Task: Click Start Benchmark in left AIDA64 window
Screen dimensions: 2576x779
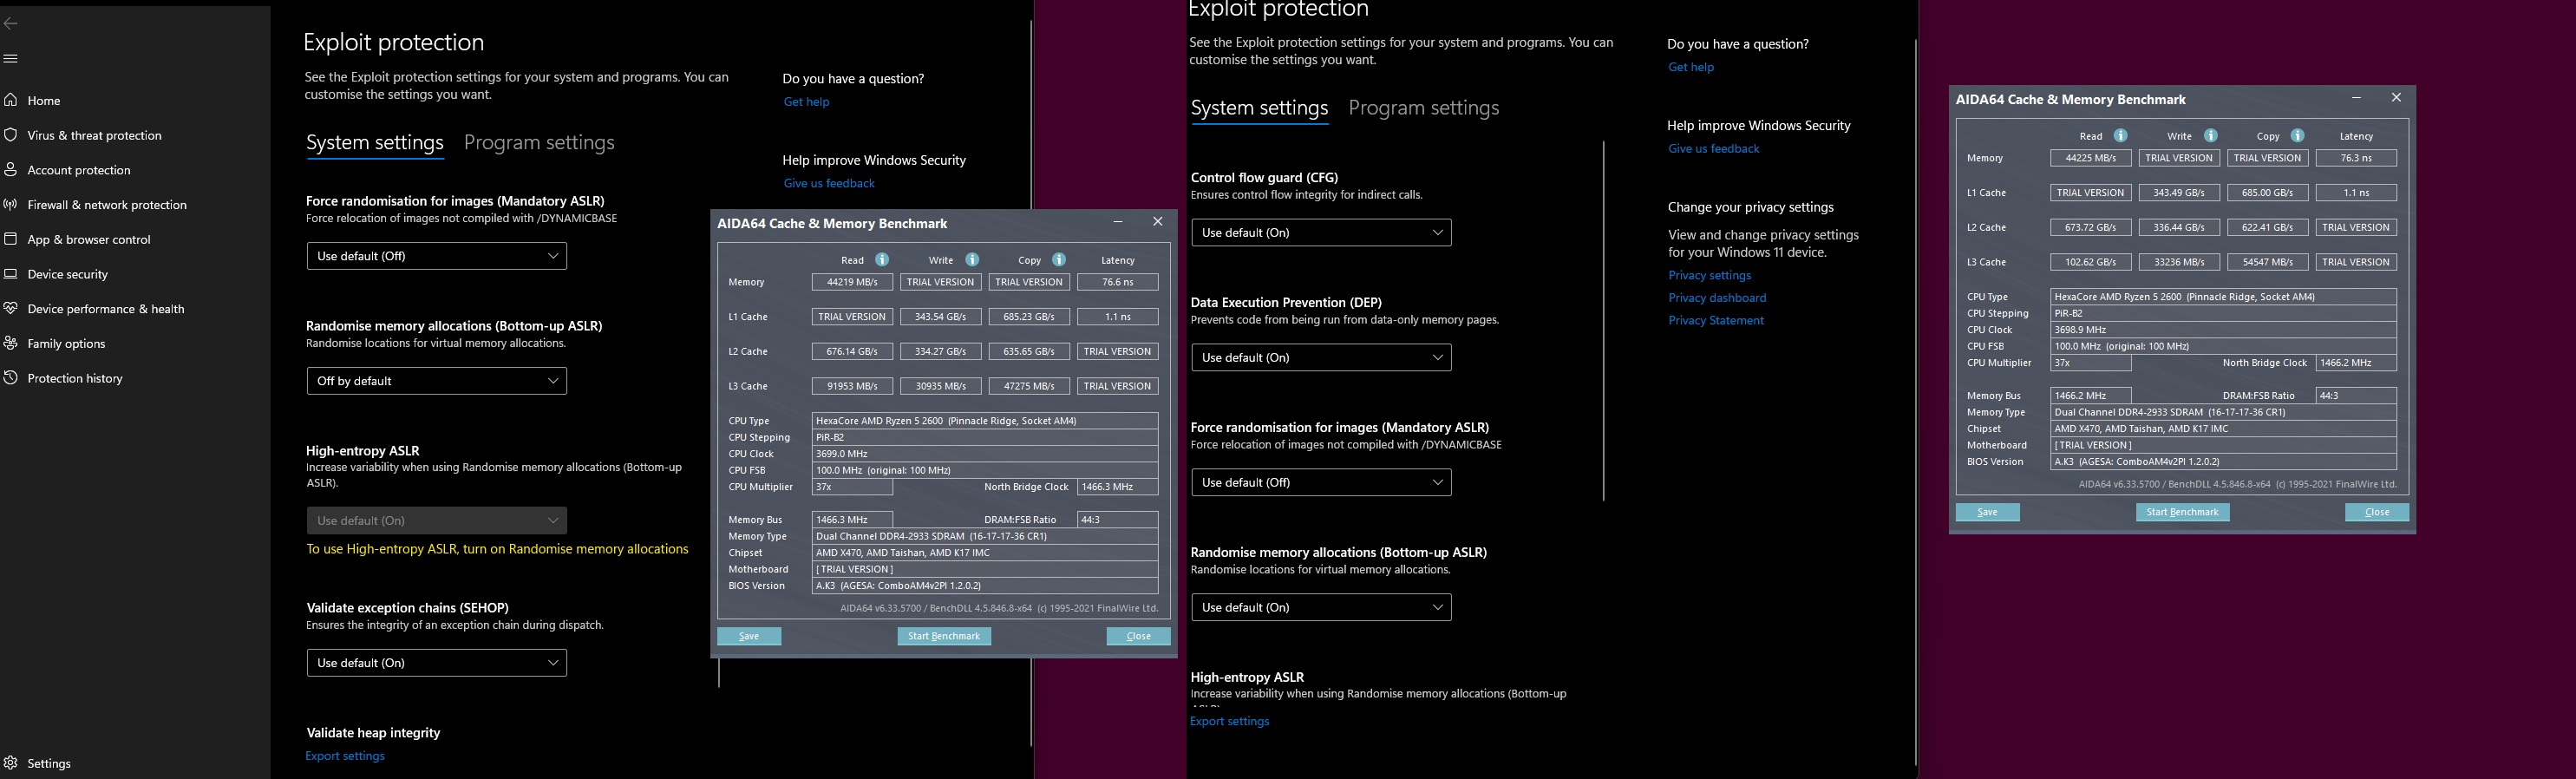Action: [x=944, y=636]
